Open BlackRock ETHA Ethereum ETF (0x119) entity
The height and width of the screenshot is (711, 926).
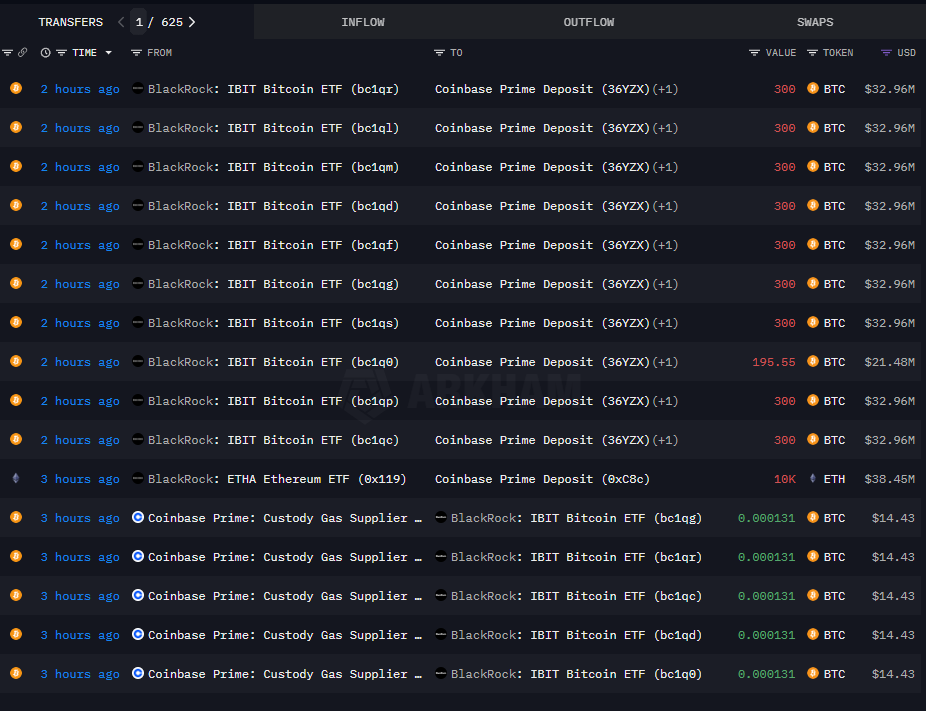[x=277, y=479]
